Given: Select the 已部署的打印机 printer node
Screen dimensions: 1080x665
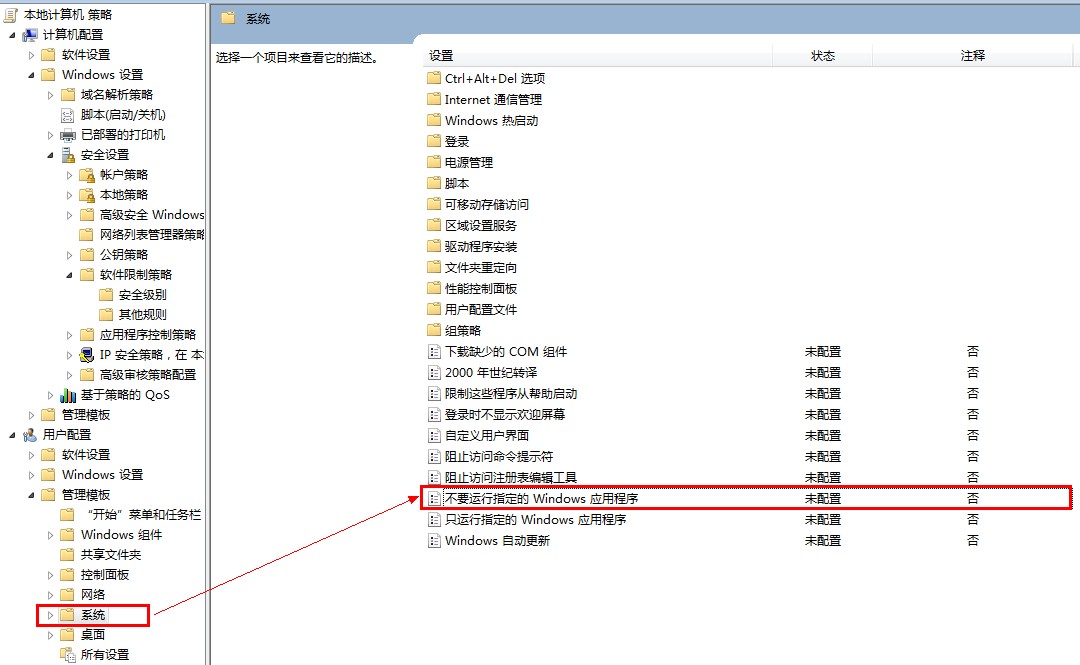Looking at the screenshot, I should [x=123, y=134].
